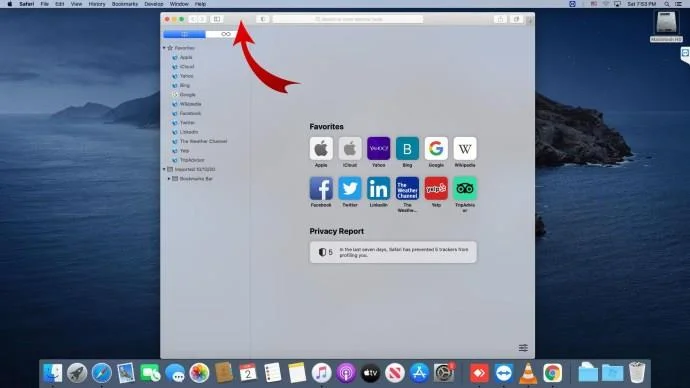This screenshot has width=690, height=388.
Task: Open the Facebook favorite tile
Action: click(x=321, y=188)
